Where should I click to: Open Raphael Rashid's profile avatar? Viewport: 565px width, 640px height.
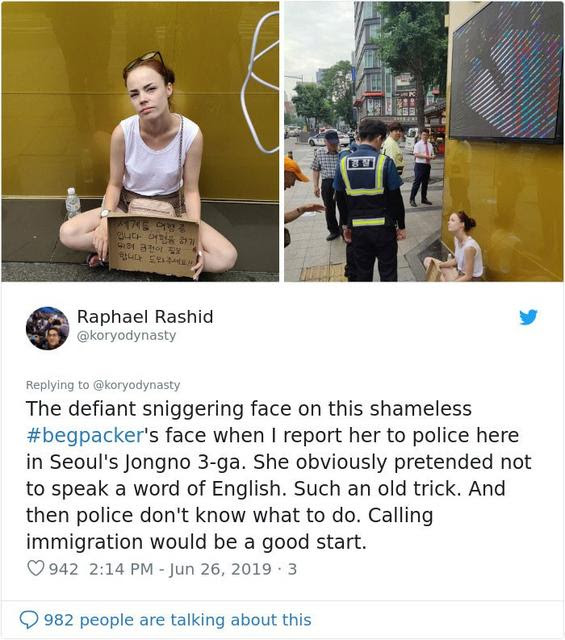(47, 328)
